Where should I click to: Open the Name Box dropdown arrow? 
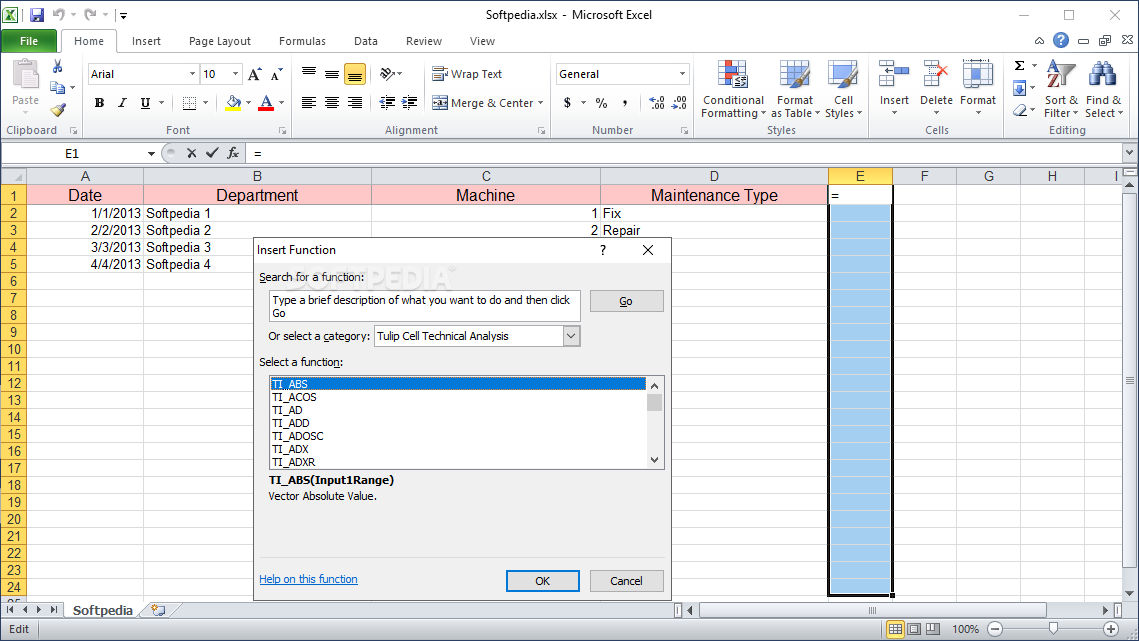(x=151, y=153)
